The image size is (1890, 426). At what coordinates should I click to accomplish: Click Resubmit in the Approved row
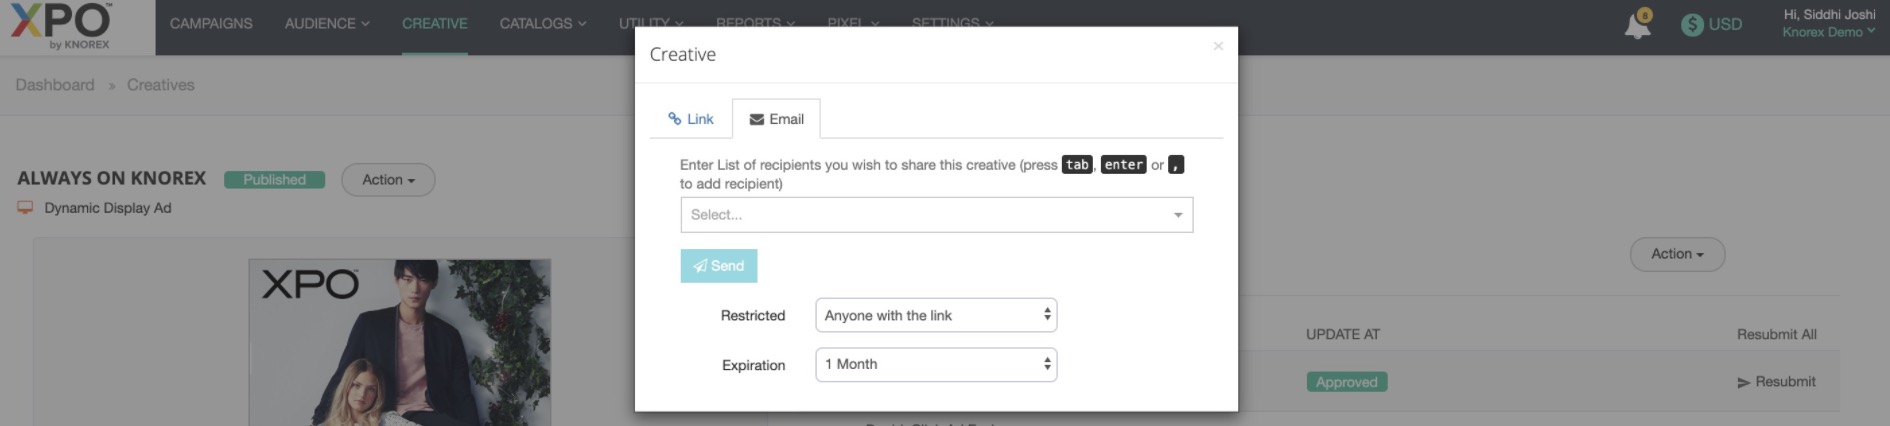(x=1776, y=382)
